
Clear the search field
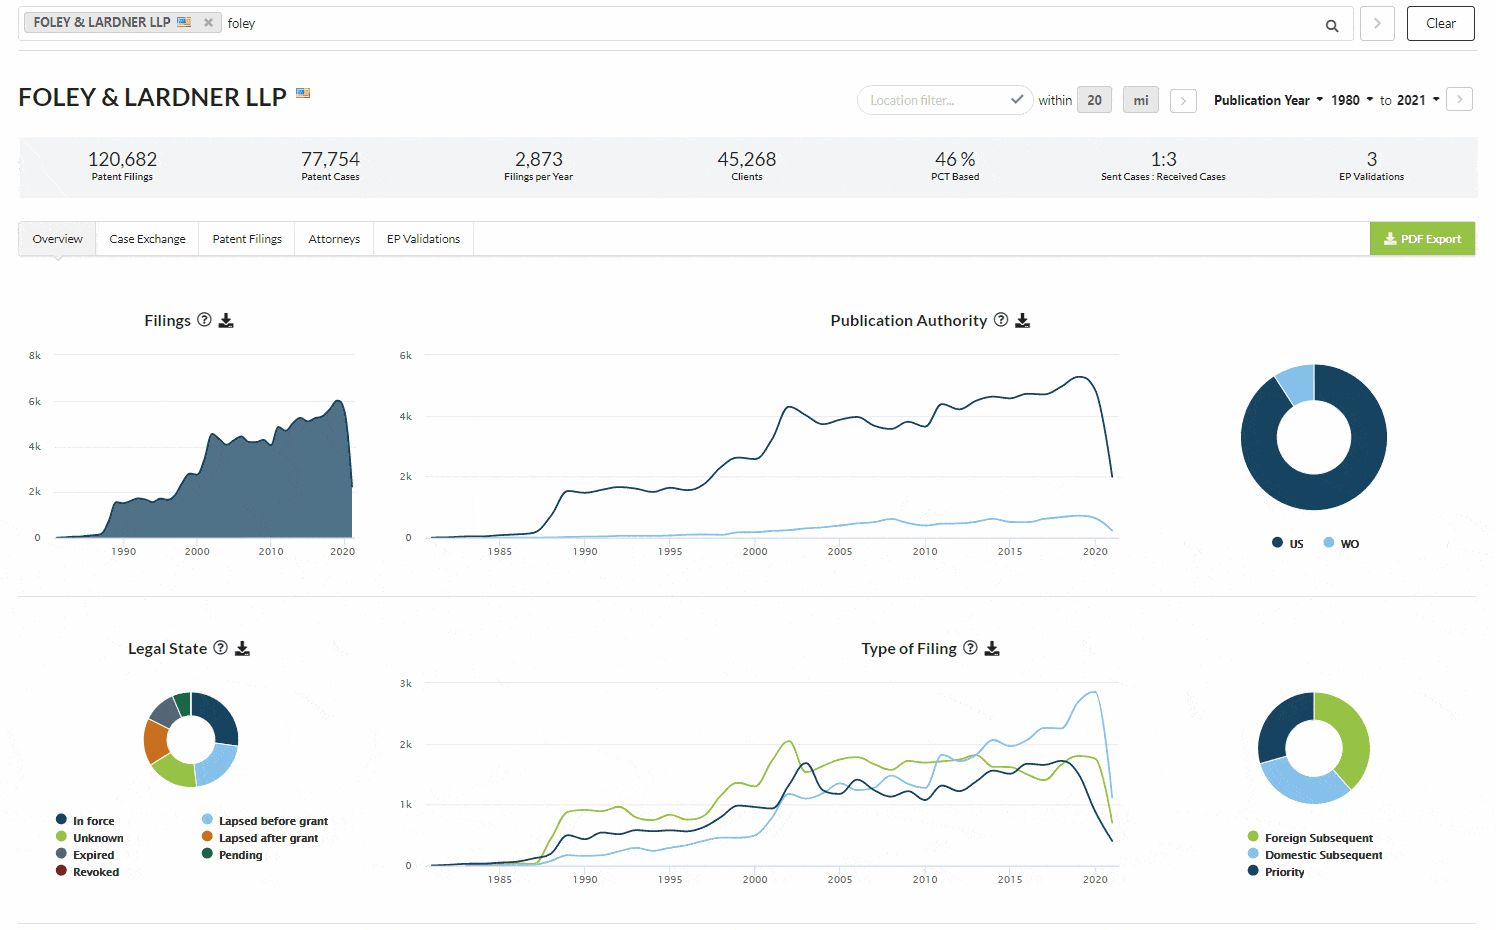pyautogui.click(x=1440, y=23)
